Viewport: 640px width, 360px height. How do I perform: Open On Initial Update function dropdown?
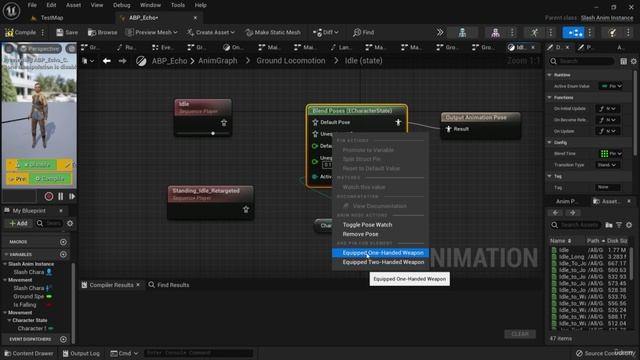click(x=607, y=109)
